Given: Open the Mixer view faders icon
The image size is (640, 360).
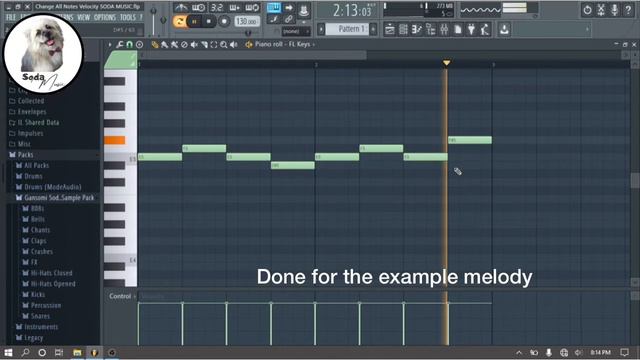Looking at the screenshot, I should pyautogui.click(x=444, y=29).
